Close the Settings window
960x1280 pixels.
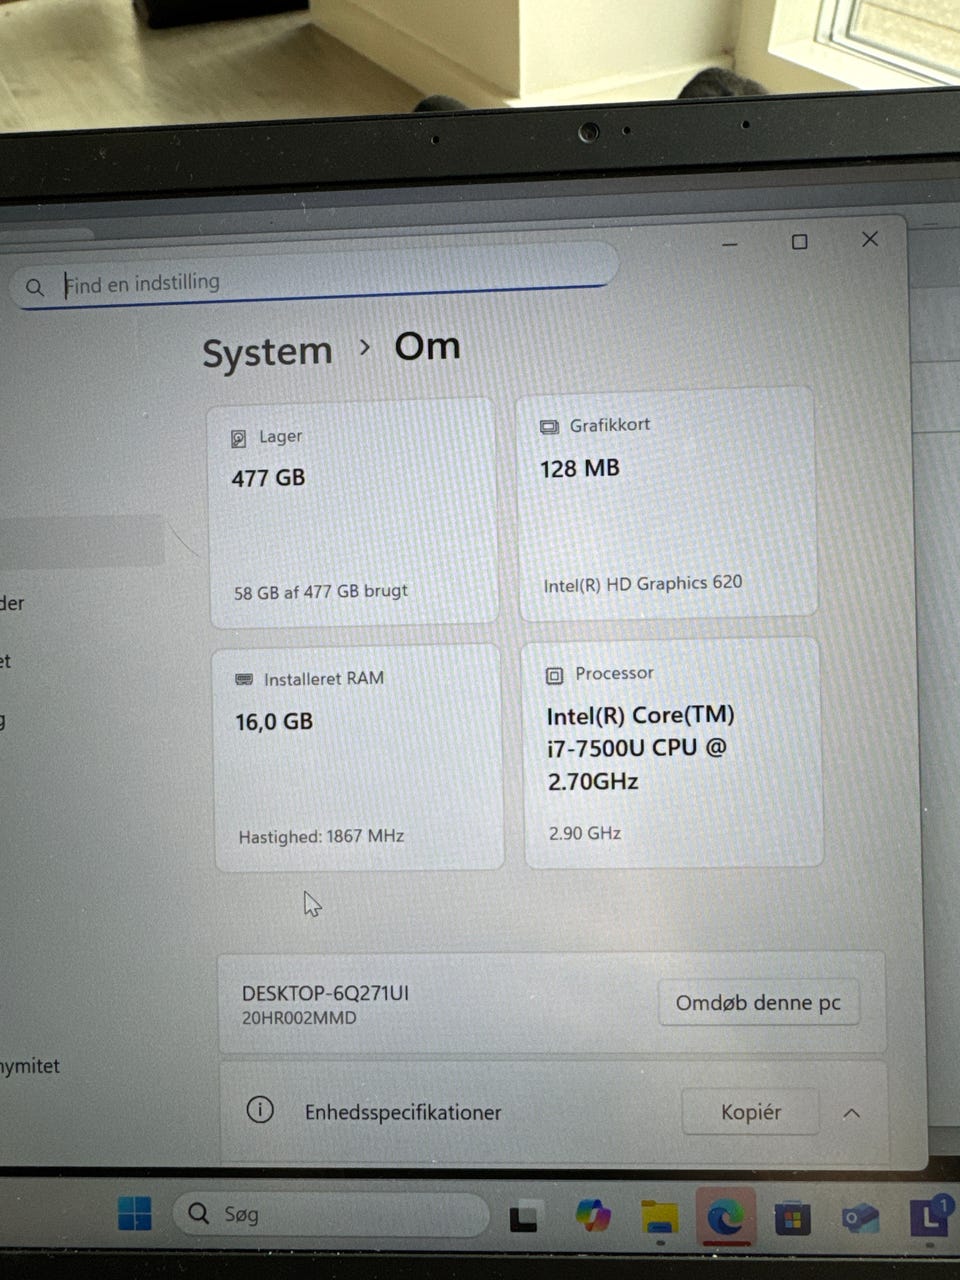(x=870, y=239)
